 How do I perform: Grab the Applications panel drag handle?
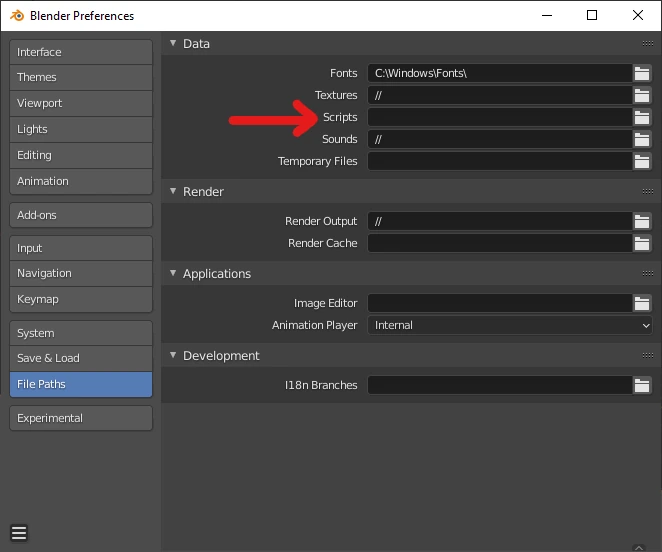[648, 273]
